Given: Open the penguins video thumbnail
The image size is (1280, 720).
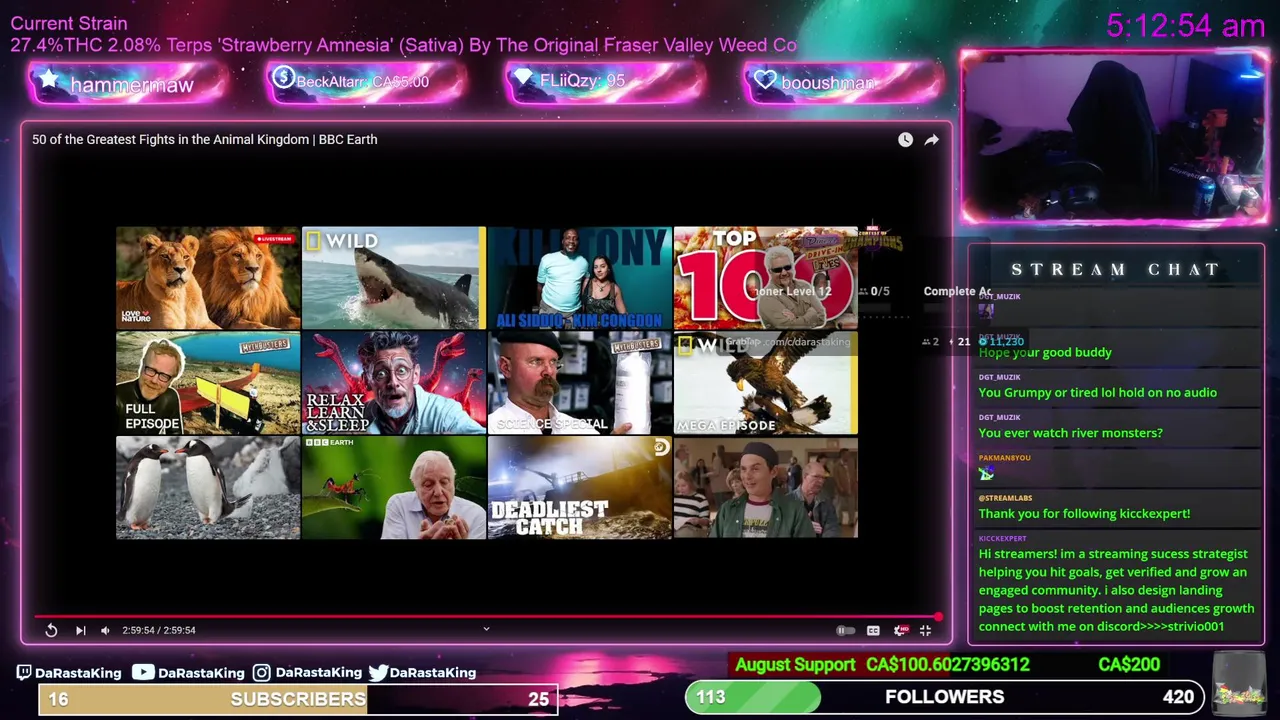Looking at the screenshot, I should tap(208, 488).
